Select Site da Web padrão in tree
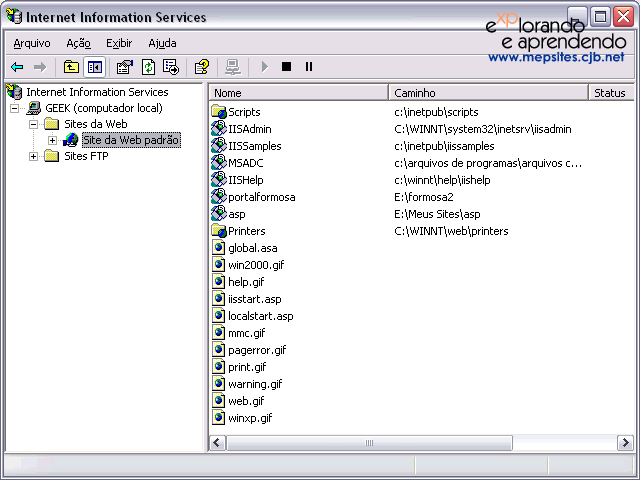Image resolution: width=640 pixels, height=480 pixels. coord(131,140)
